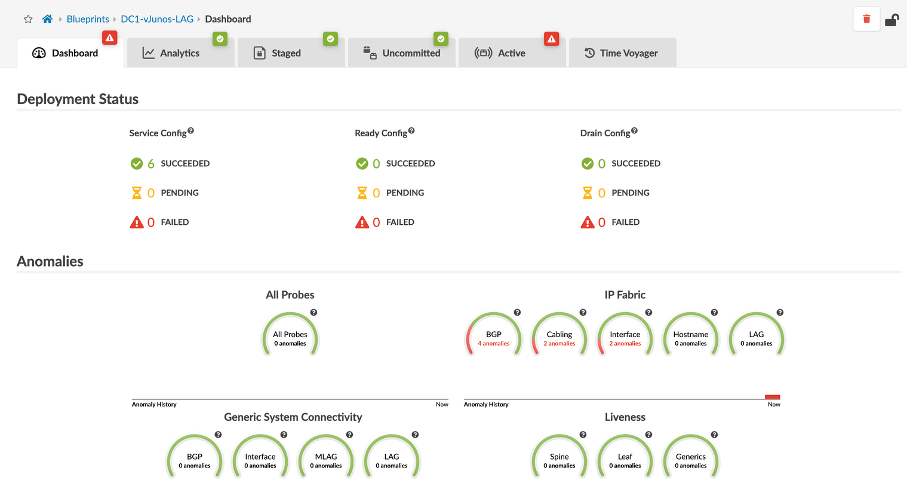This screenshot has width=908, height=486.
Task: Open help icon beside Service Config
Action: 190,131
